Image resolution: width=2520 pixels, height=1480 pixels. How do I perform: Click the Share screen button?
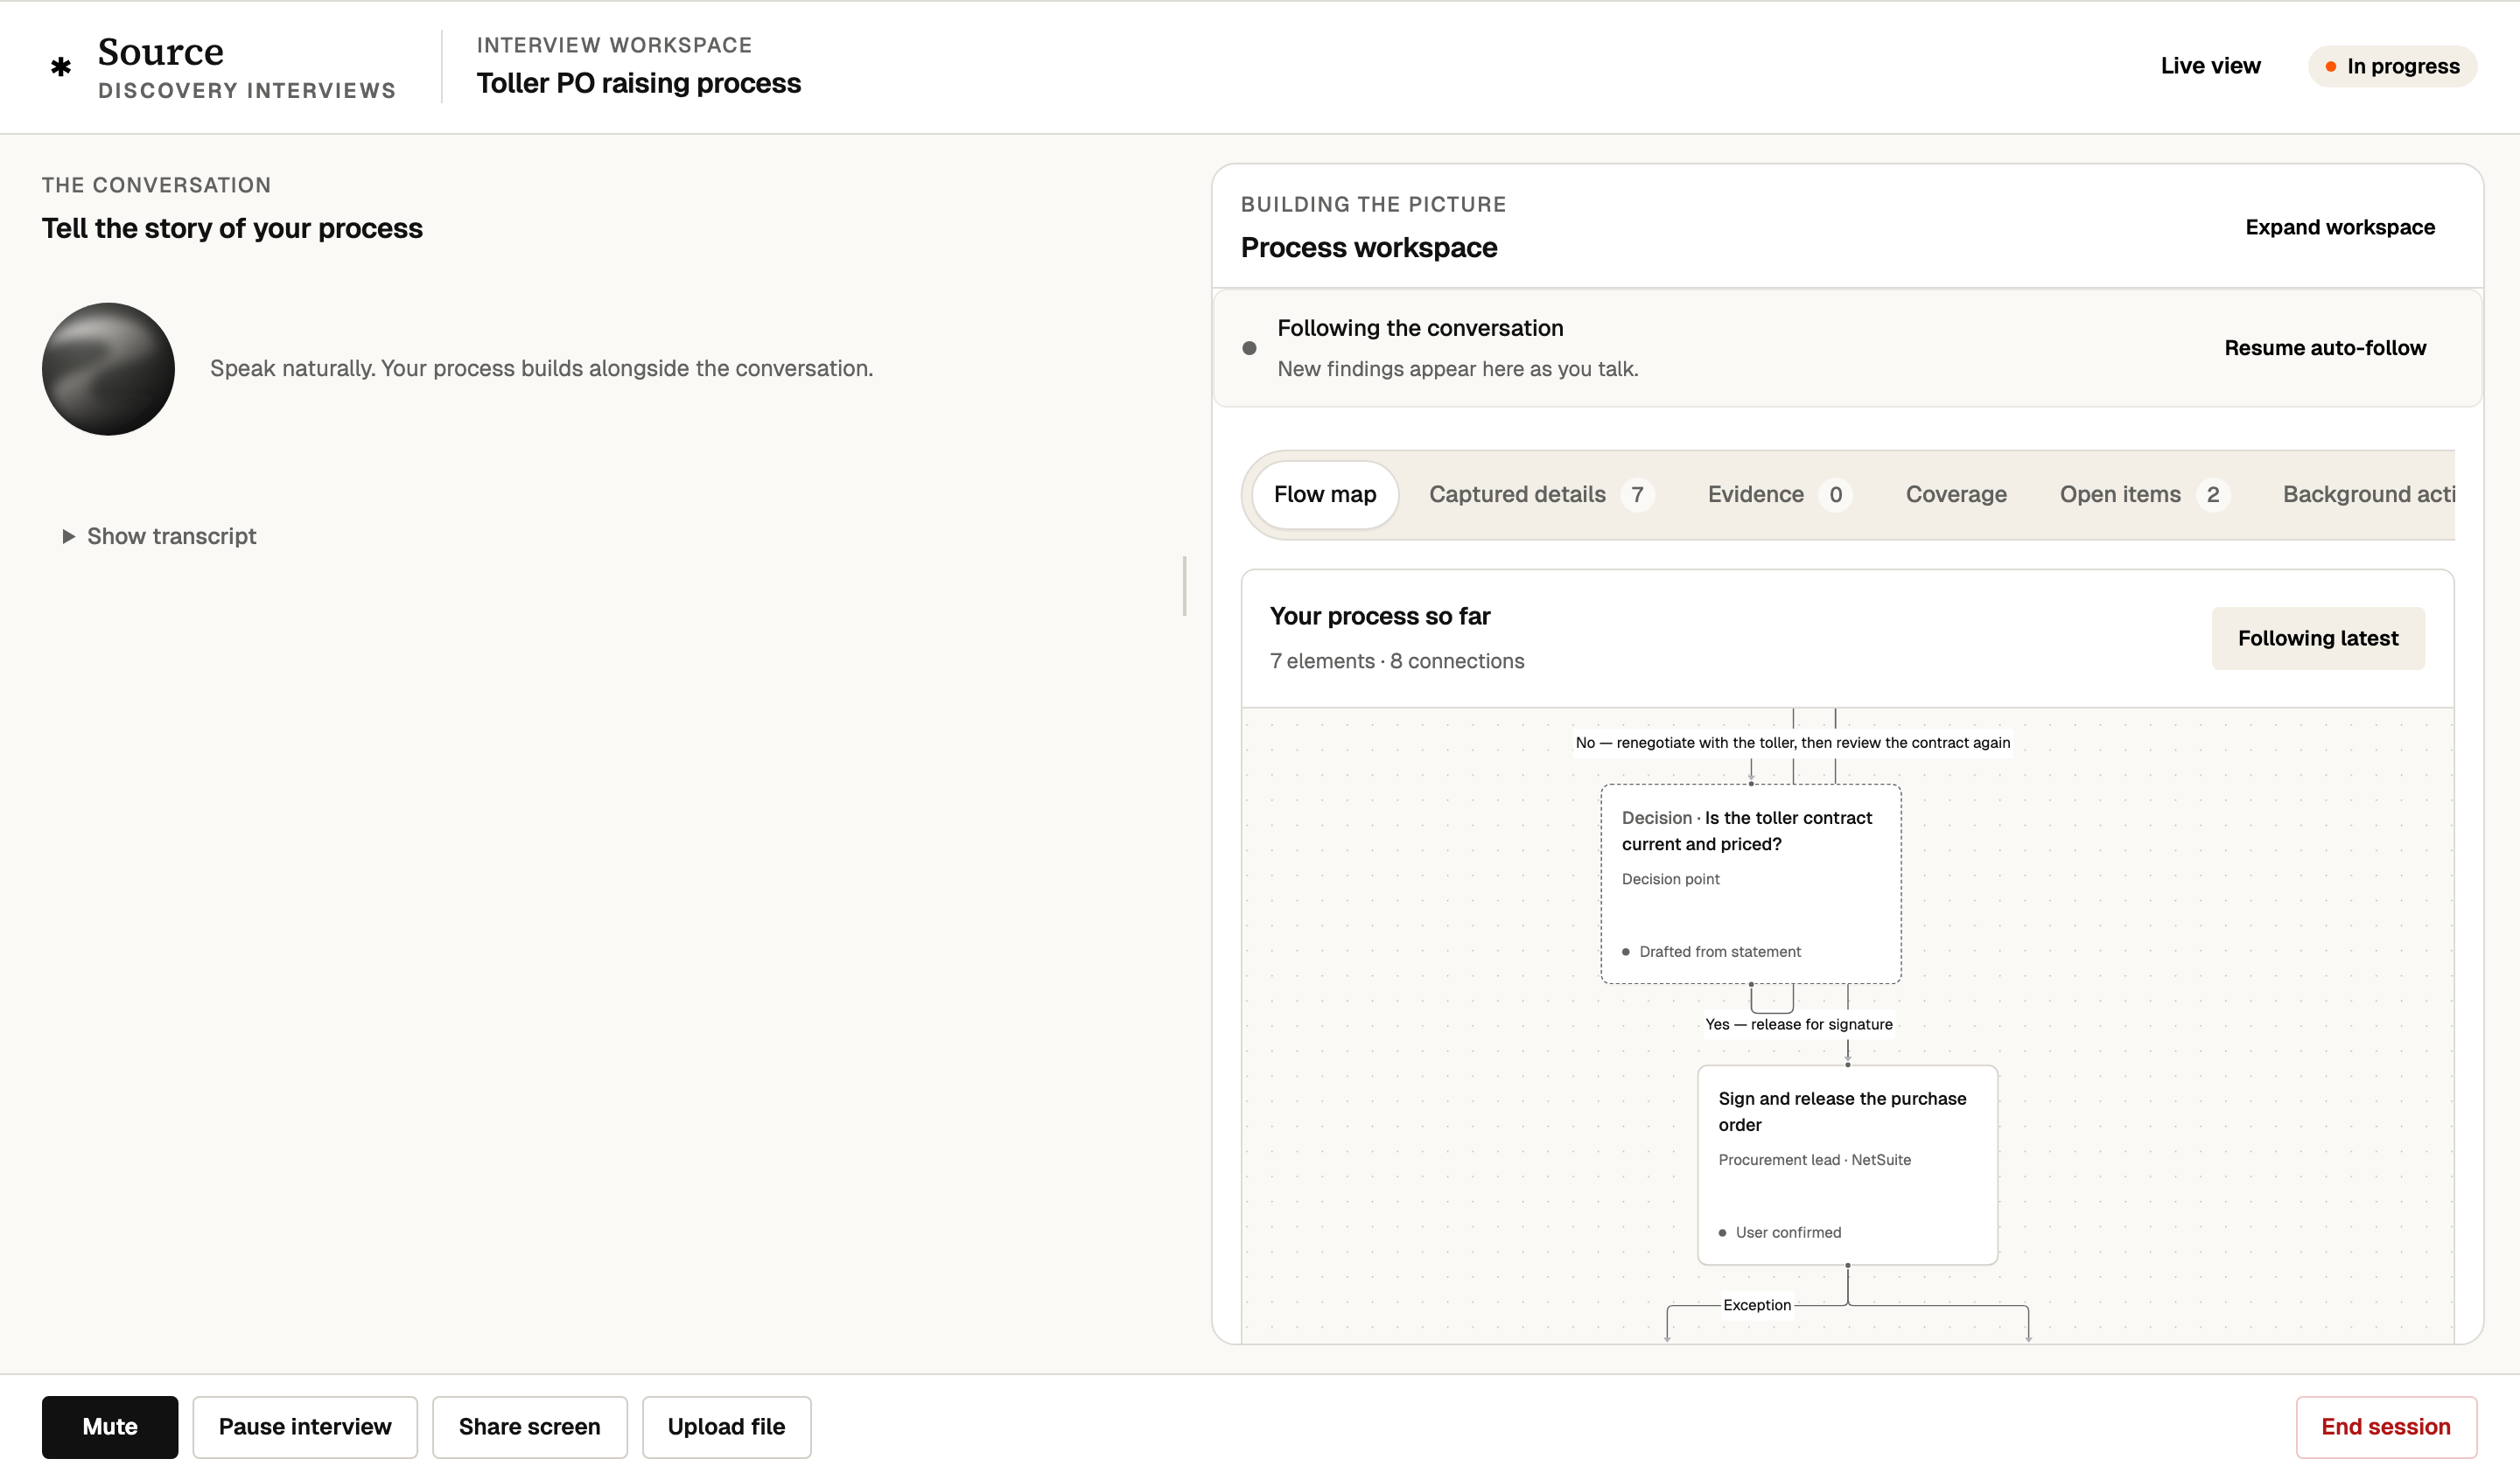tap(530, 1427)
